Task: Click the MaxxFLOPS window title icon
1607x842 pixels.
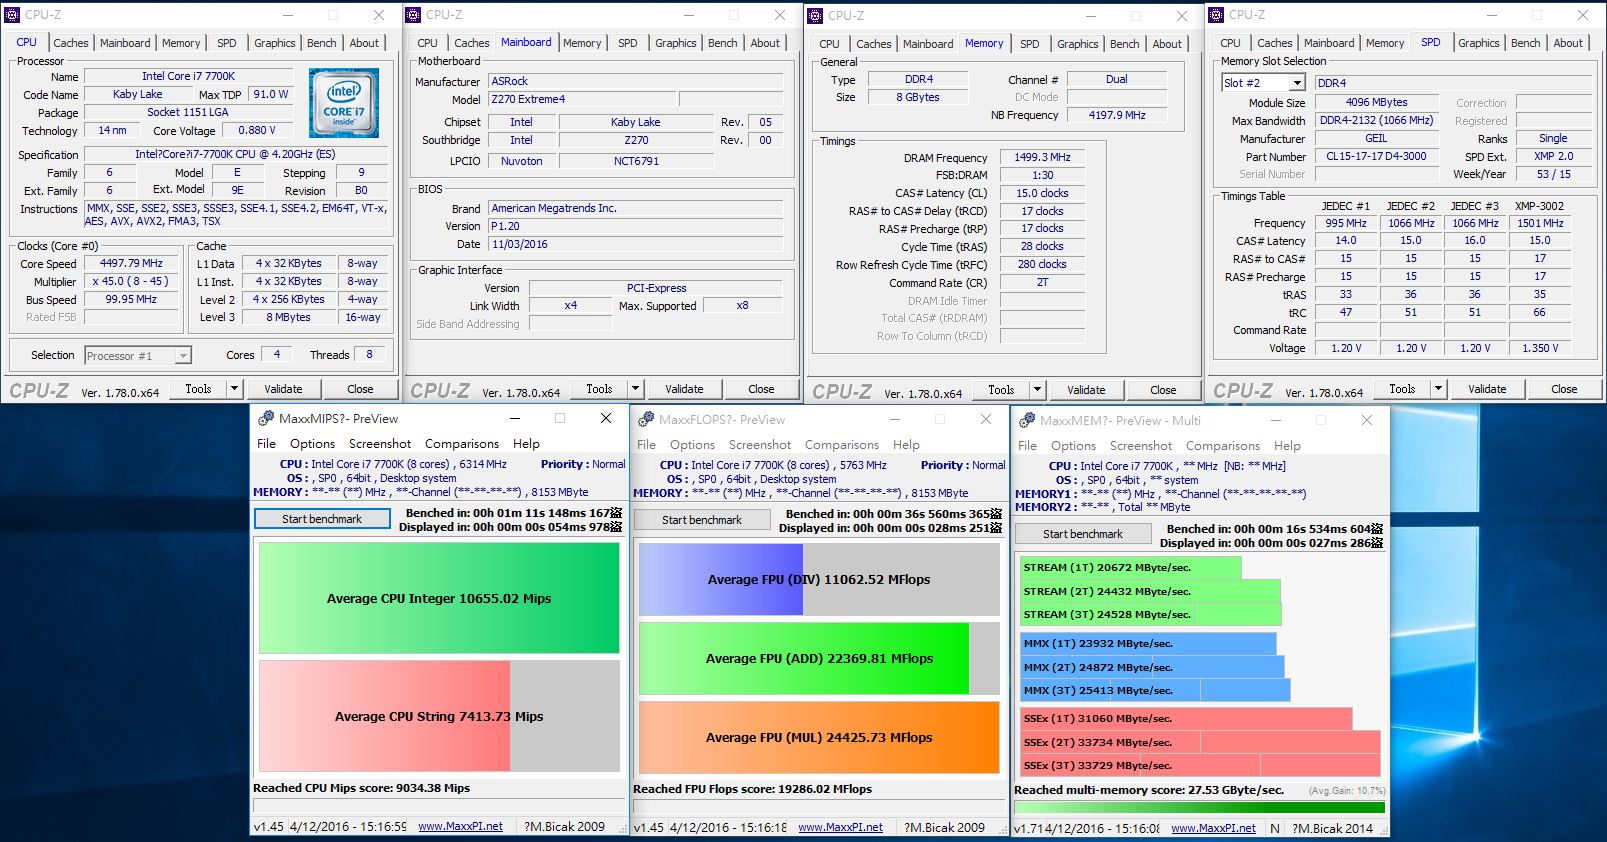Action: pyautogui.click(x=646, y=419)
